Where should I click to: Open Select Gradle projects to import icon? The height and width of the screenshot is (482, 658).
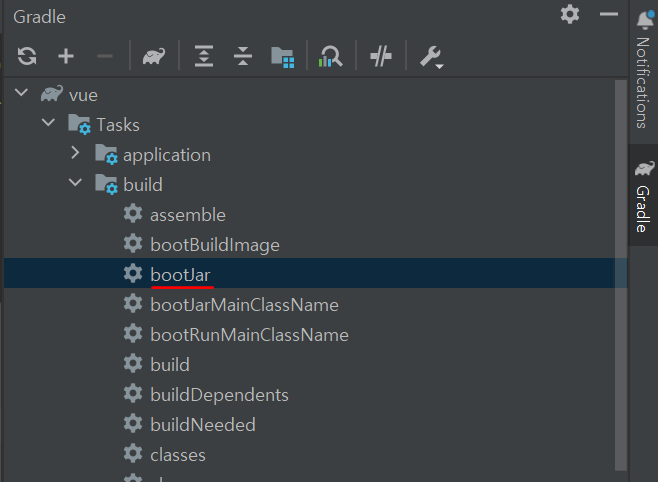point(282,57)
